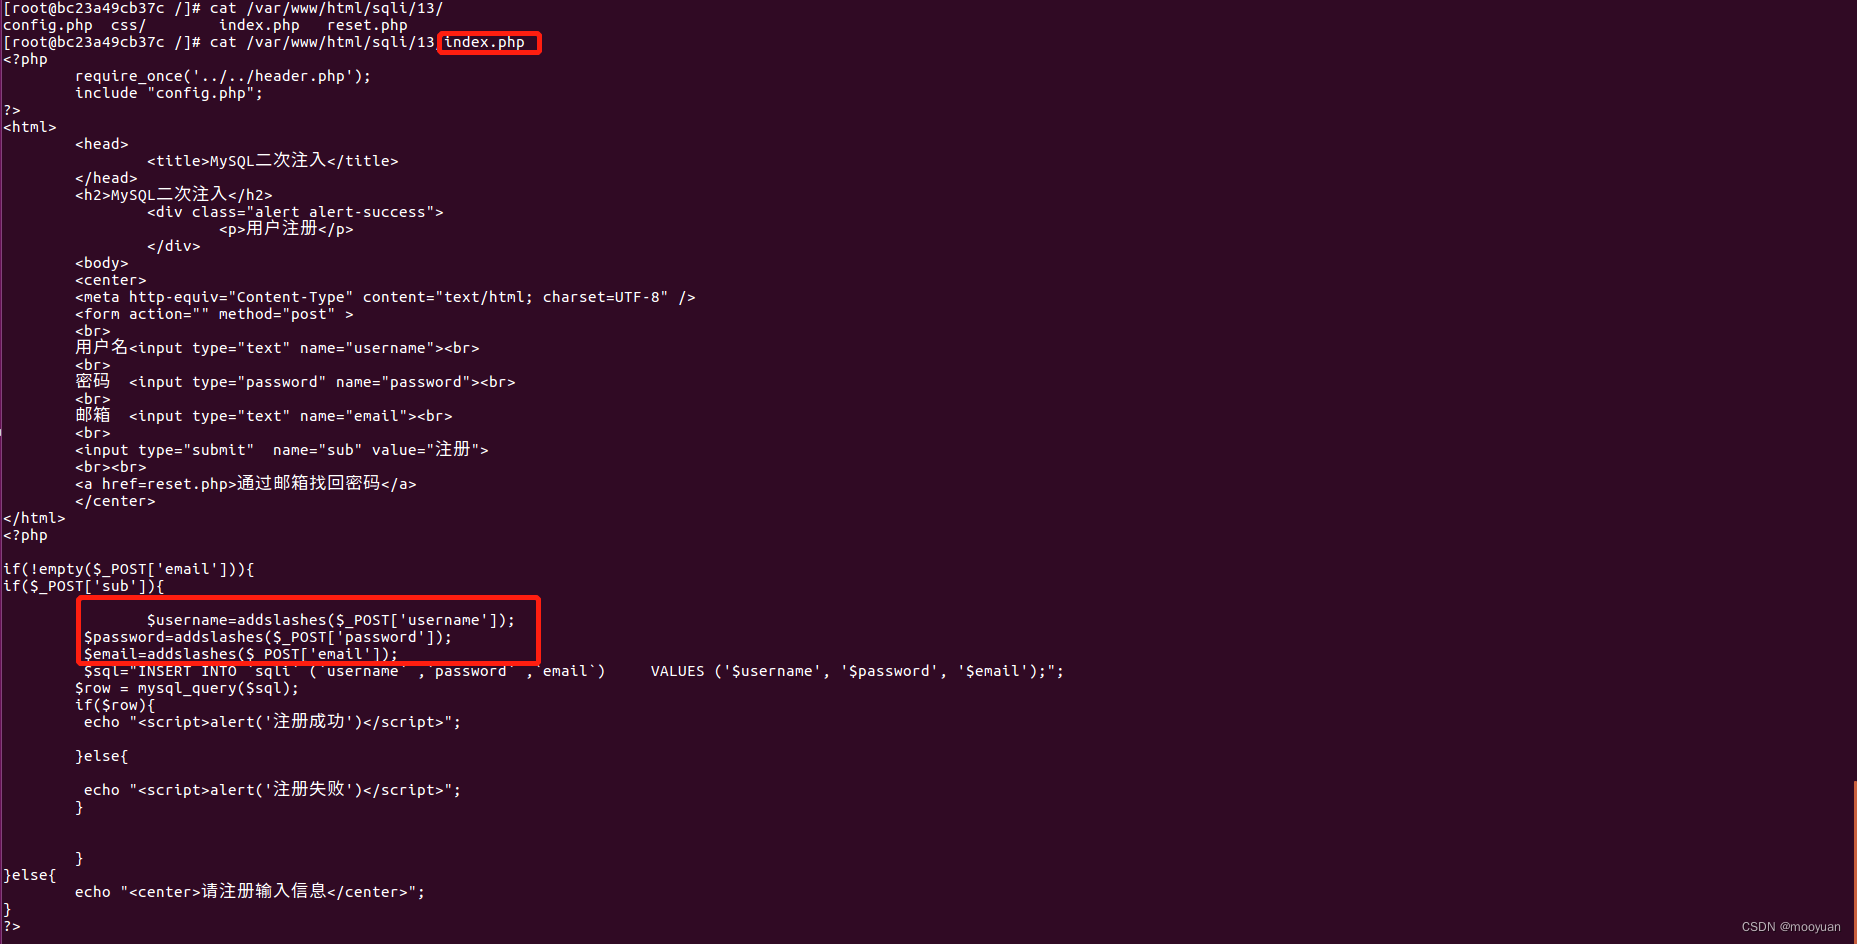1857x944 pixels.
Task: Click the </center> closing tag line
Action: pyautogui.click(x=115, y=501)
